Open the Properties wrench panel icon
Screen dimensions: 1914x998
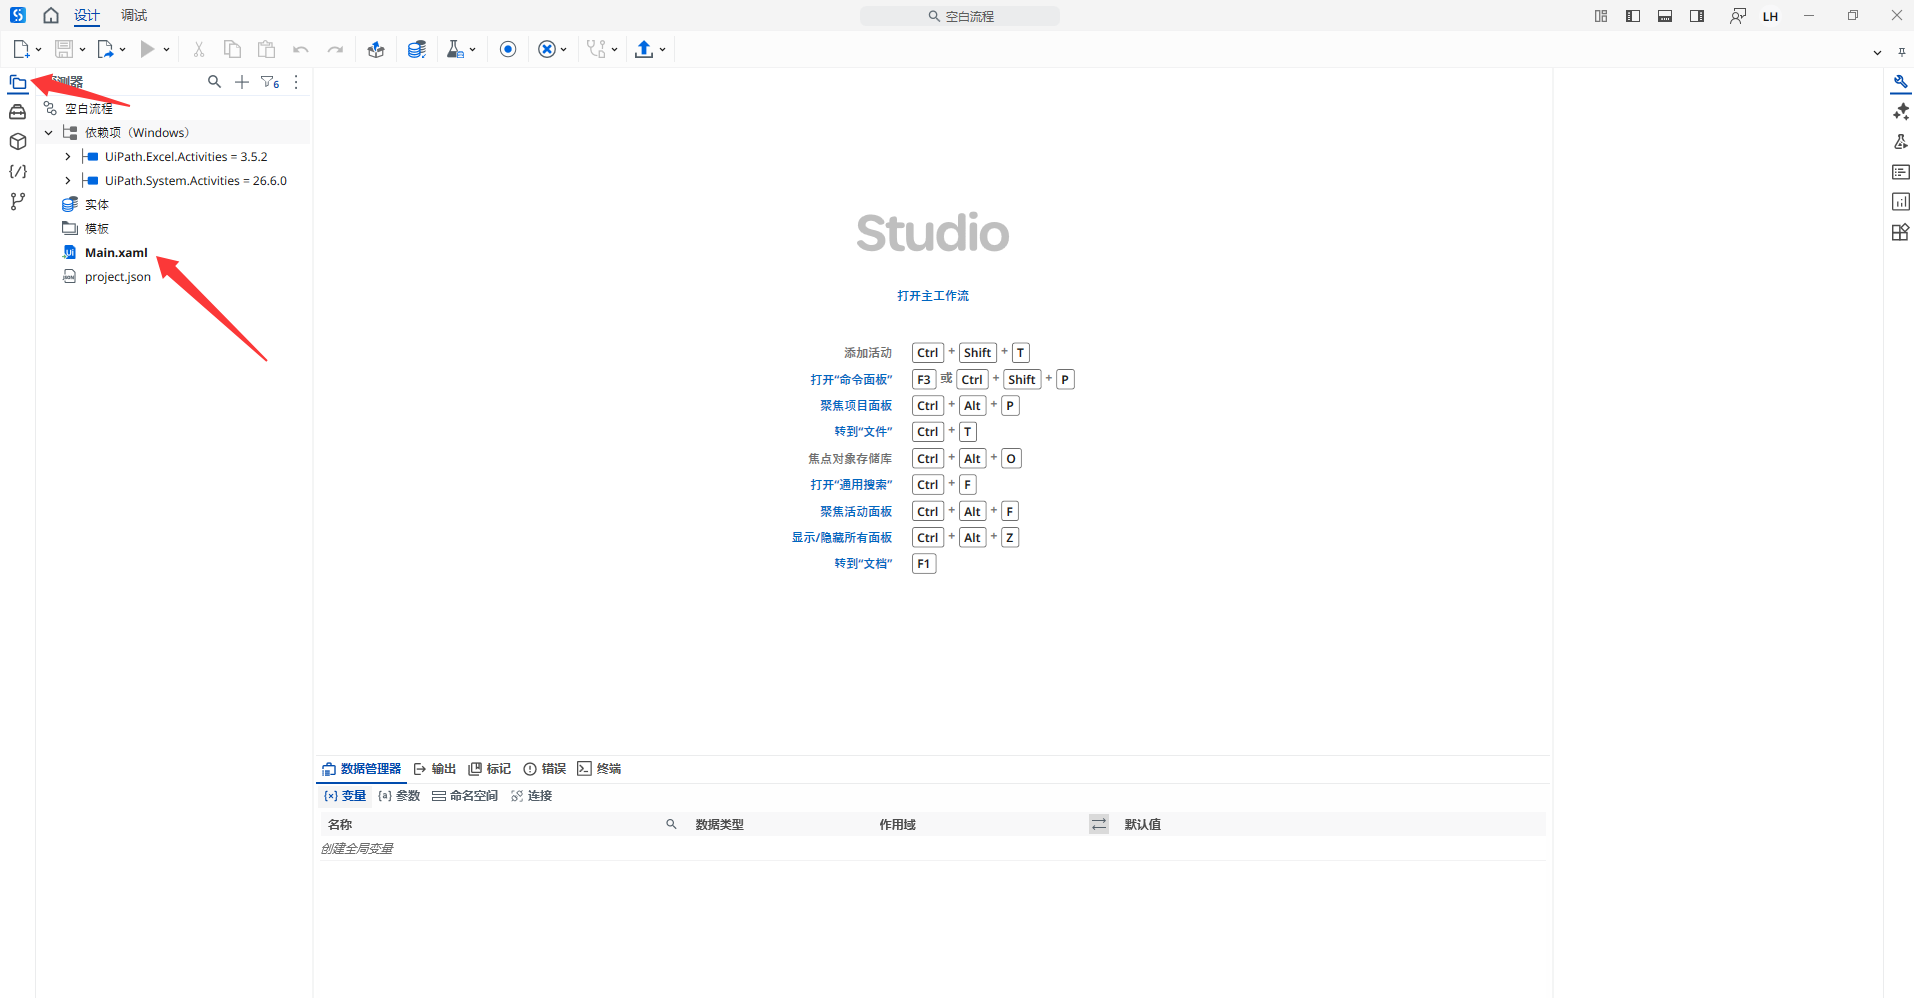click(1901, 82)
